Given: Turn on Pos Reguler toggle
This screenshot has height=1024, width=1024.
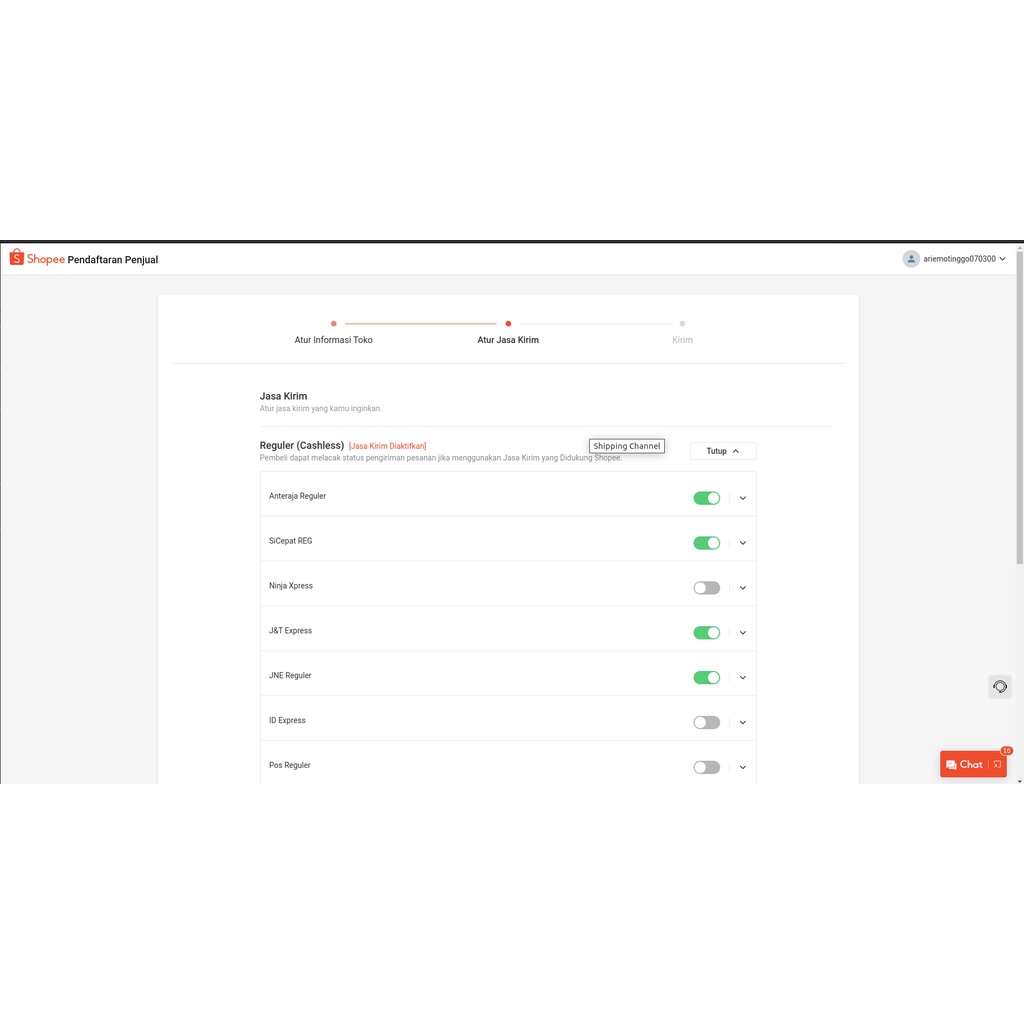Looking at the screenshot, I should coord(706,768).
